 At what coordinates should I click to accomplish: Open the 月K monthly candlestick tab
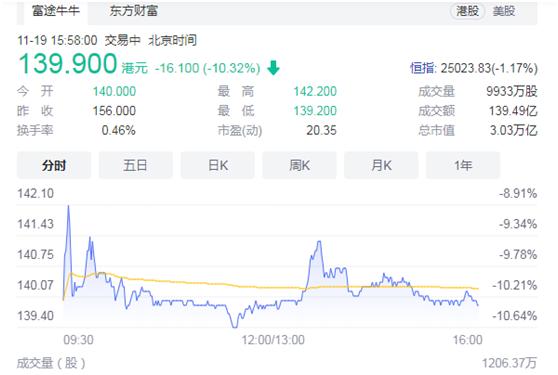click(x=381, y=165)
